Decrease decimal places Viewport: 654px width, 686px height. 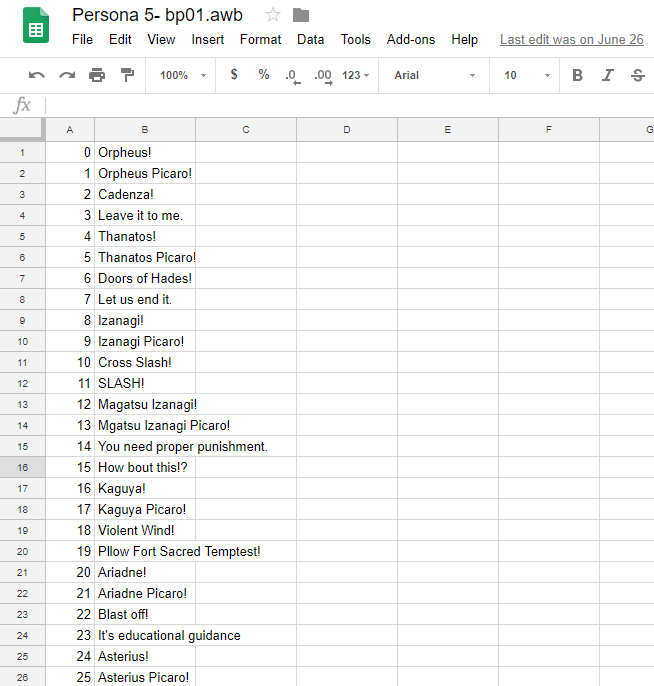click(292, 75)
